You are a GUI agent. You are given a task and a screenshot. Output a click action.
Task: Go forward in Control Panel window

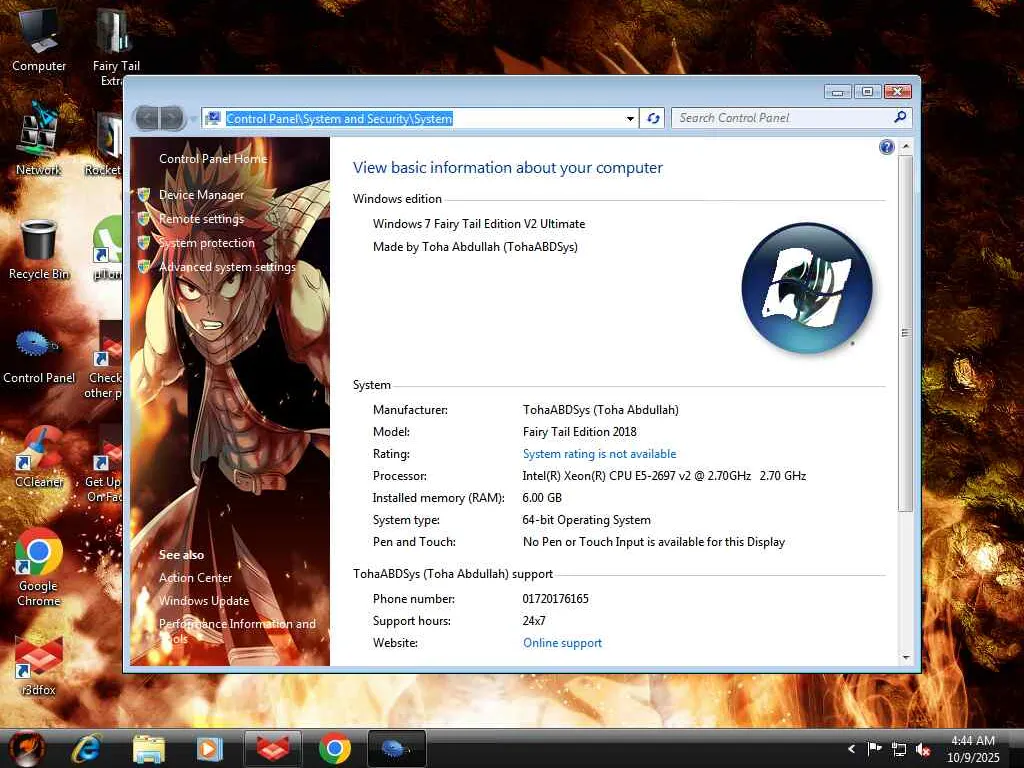click(172, 118)
